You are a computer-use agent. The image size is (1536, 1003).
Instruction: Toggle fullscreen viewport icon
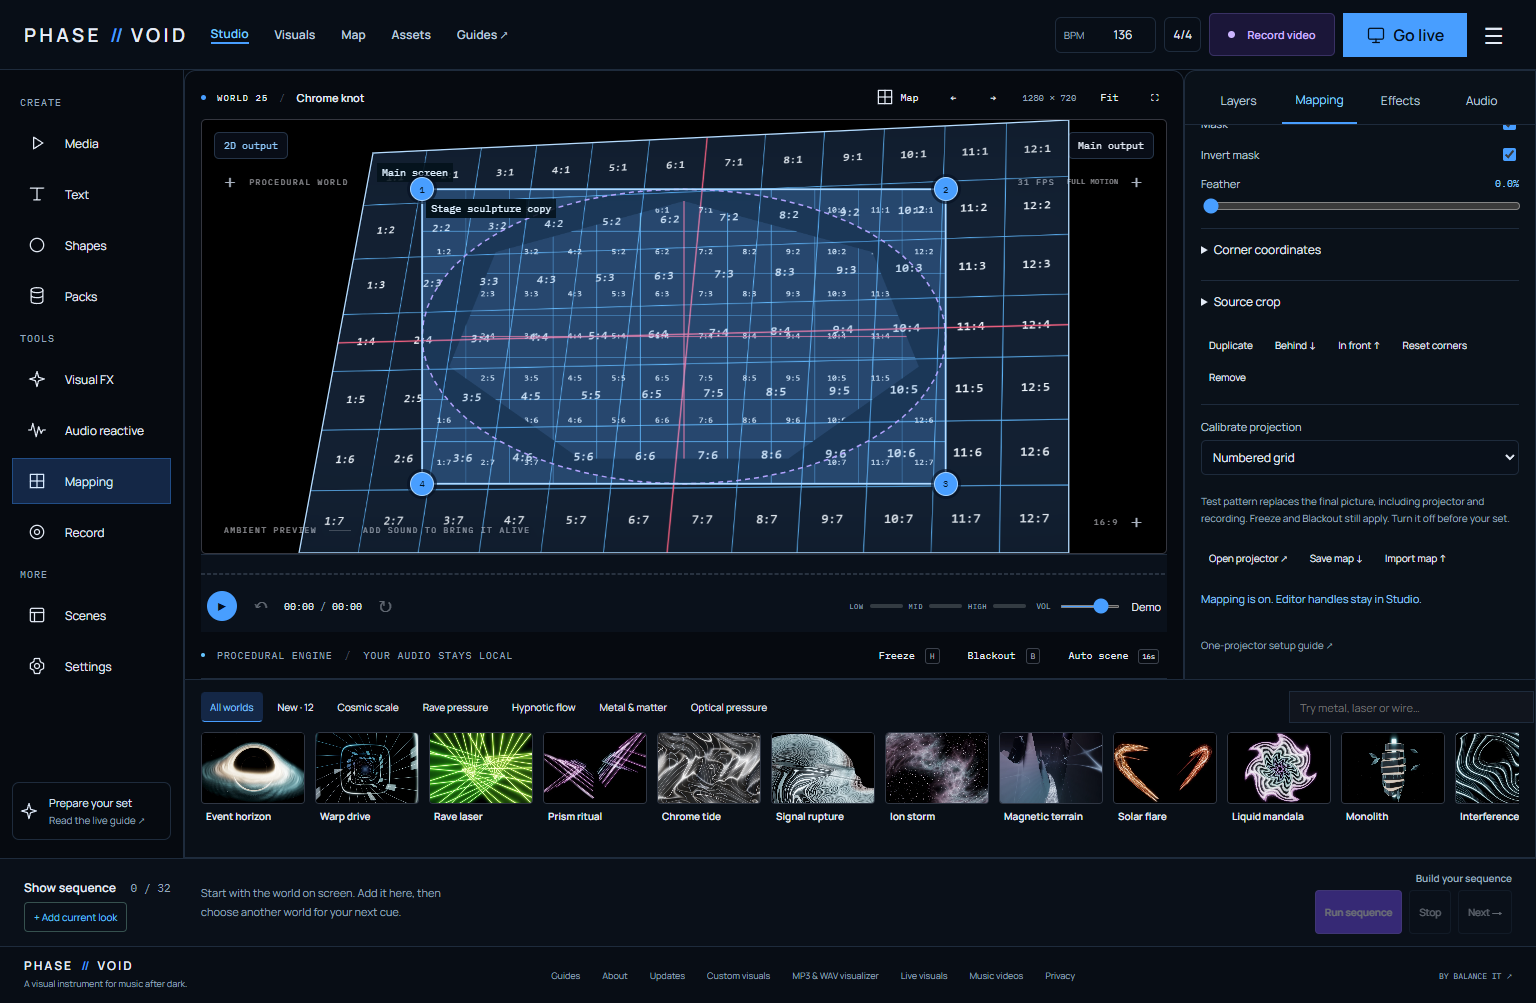coord(1155,98)
